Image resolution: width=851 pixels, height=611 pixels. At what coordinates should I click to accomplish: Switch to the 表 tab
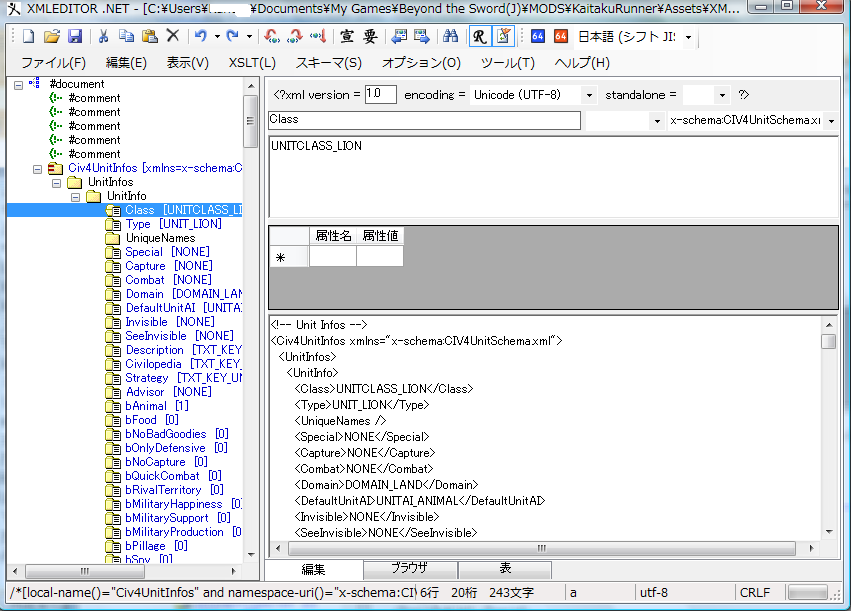[505, 568]
